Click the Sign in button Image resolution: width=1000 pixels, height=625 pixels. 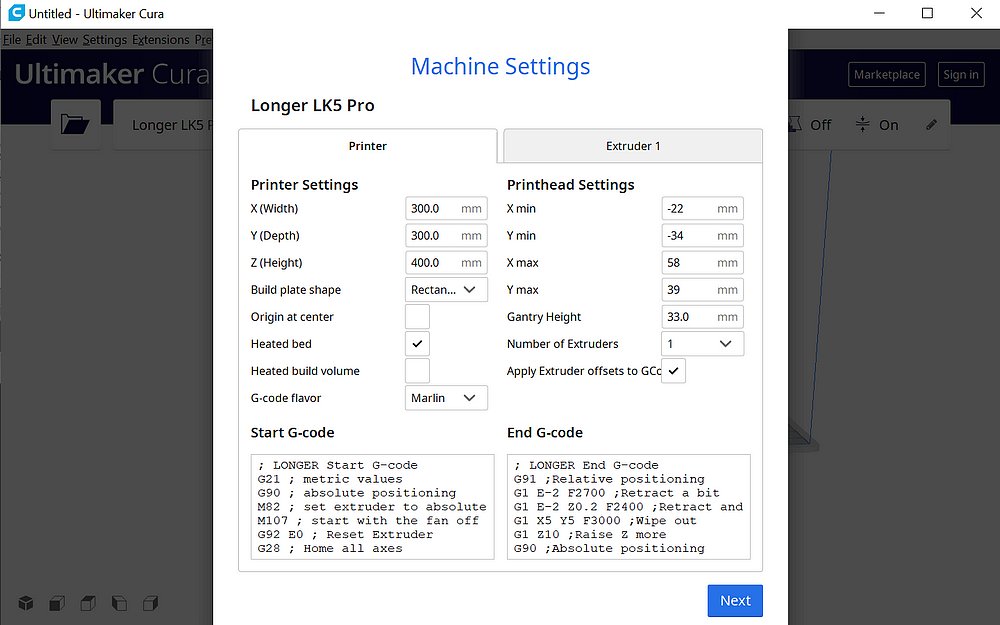click(x=960, y=75)
